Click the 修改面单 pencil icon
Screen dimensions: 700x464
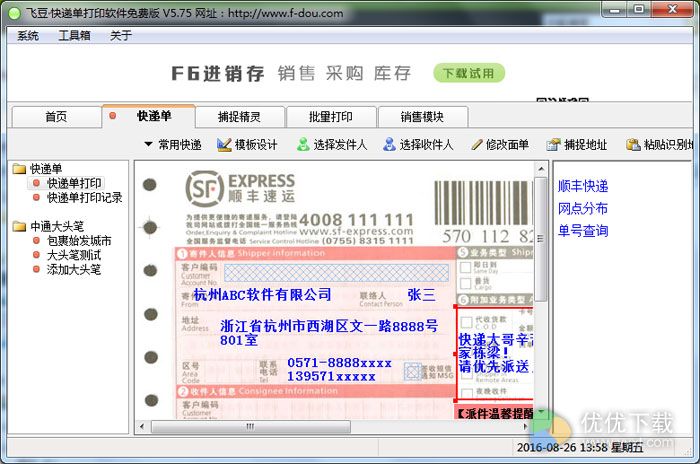[477, 145]
